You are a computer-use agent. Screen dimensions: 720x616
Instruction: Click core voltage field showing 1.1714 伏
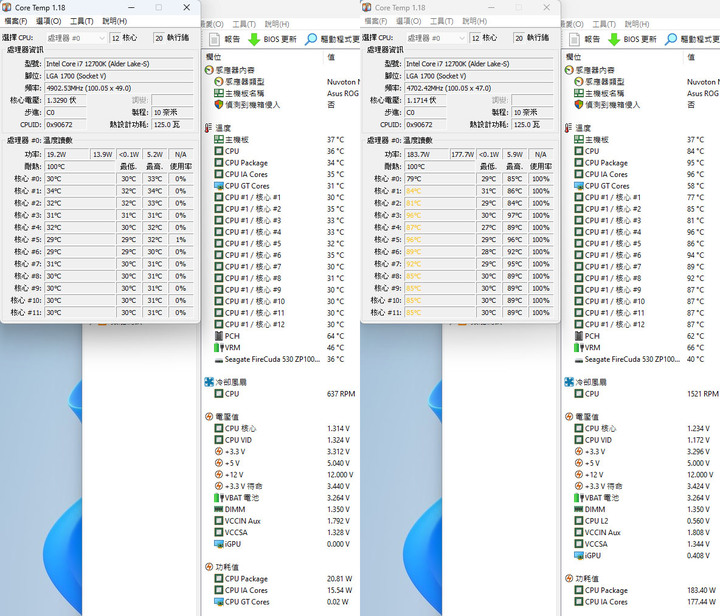(425, 100)
